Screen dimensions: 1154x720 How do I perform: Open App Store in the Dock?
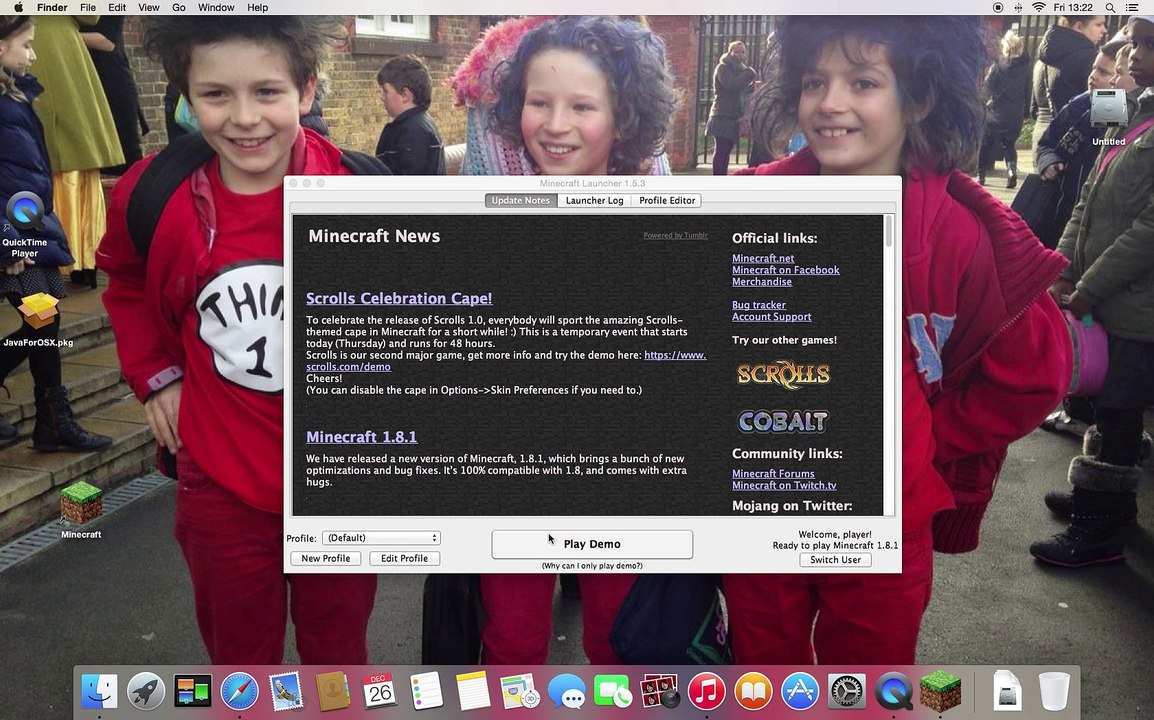(x=800, y=691)
